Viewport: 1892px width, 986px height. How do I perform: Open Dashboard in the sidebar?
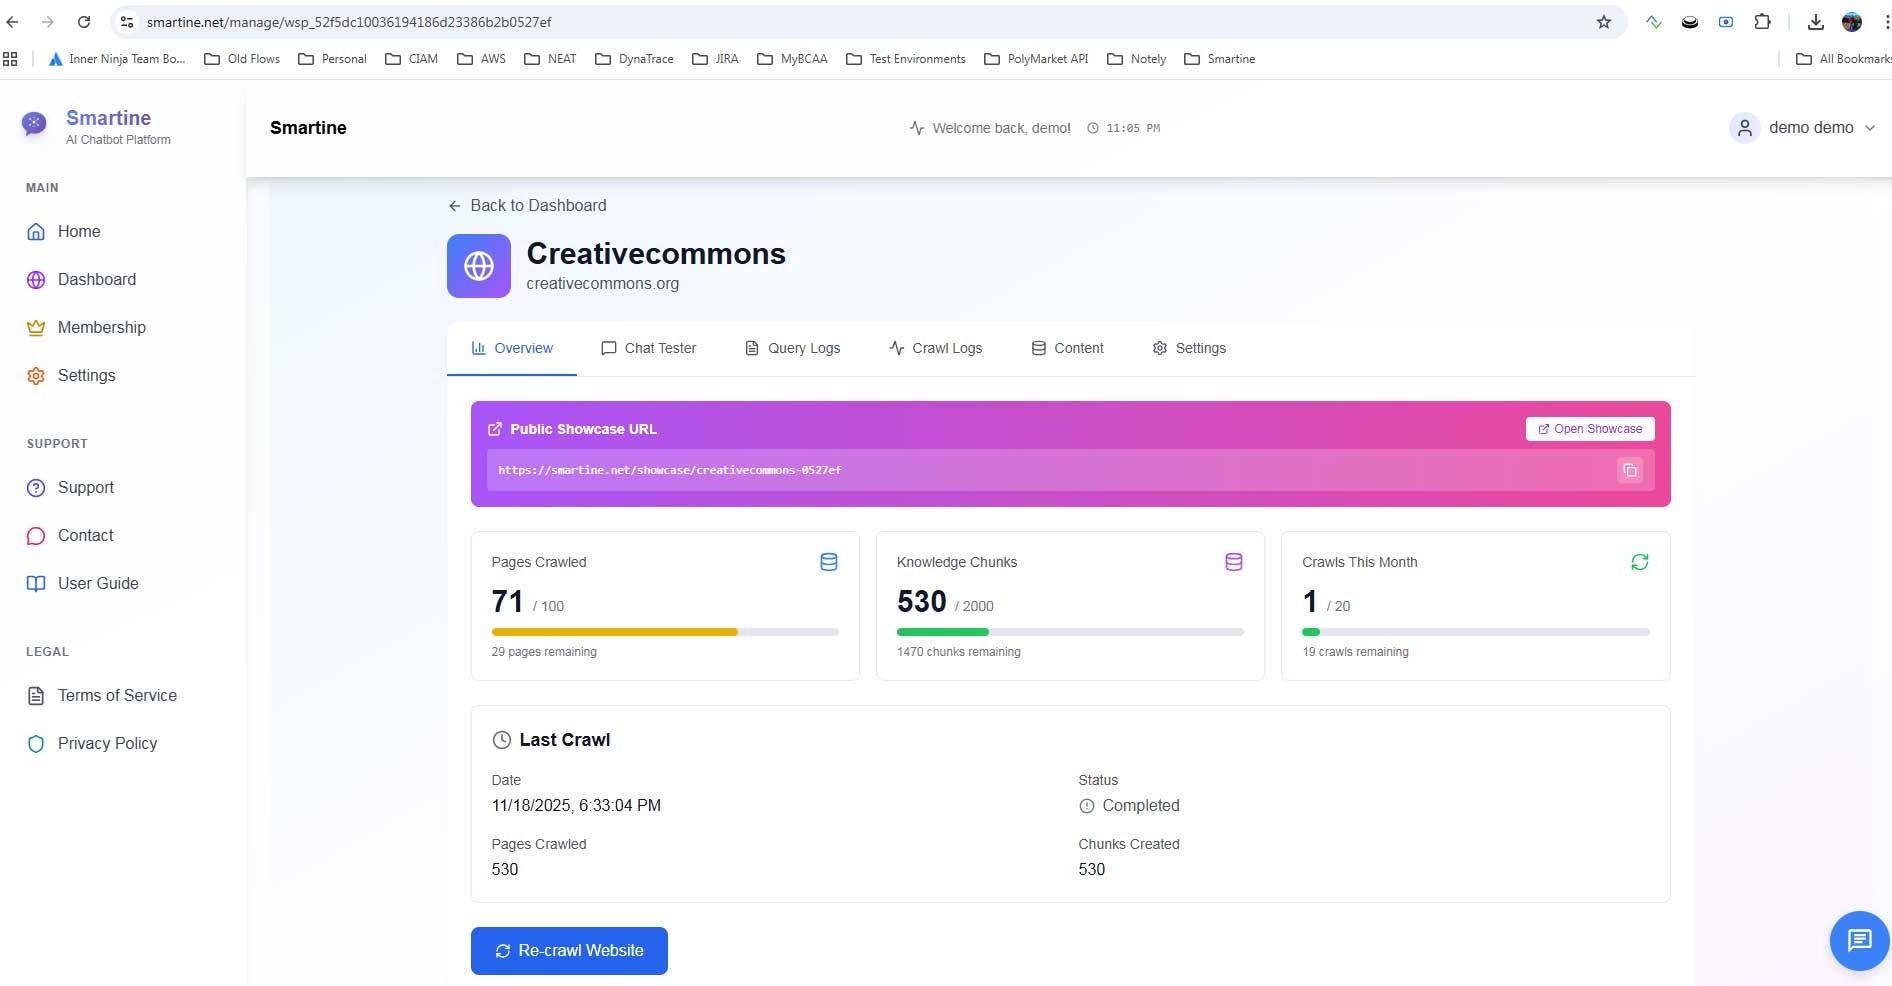click(x=82, y=279)
